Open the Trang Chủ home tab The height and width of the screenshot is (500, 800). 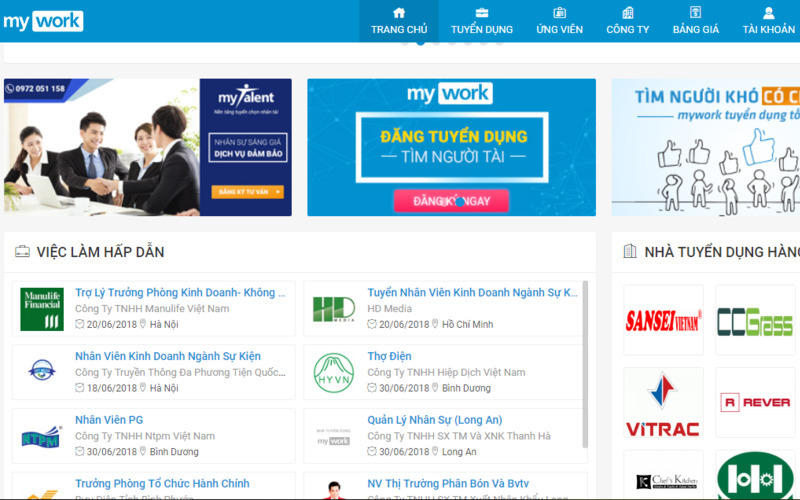pyautogui.click(x=399, y=21)
